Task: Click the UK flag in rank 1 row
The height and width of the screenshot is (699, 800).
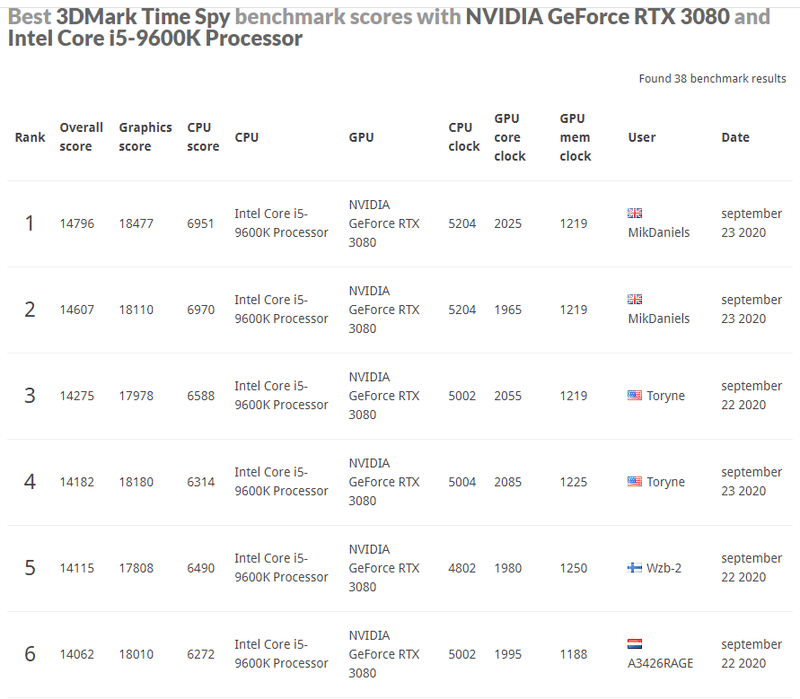Action: 634,213
